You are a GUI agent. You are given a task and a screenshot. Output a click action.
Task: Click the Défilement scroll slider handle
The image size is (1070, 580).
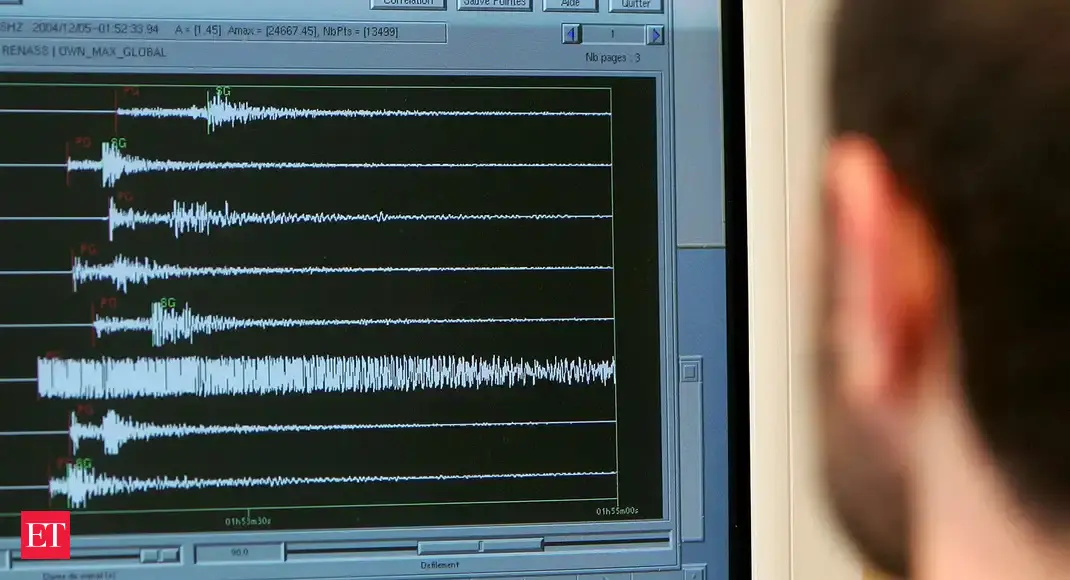pyautogui.click(x=480, y=547)
